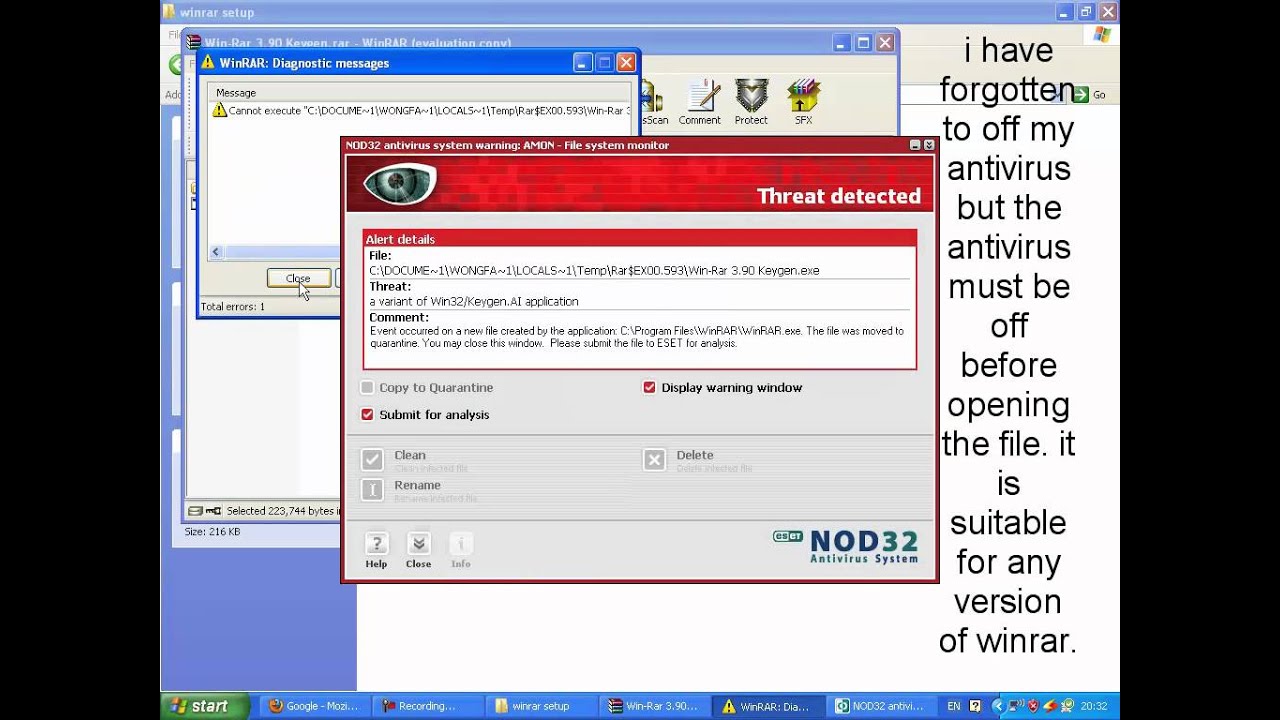Minimize the NOD32 antivirus warning window

pyautogui.click(x=915, y=145)
